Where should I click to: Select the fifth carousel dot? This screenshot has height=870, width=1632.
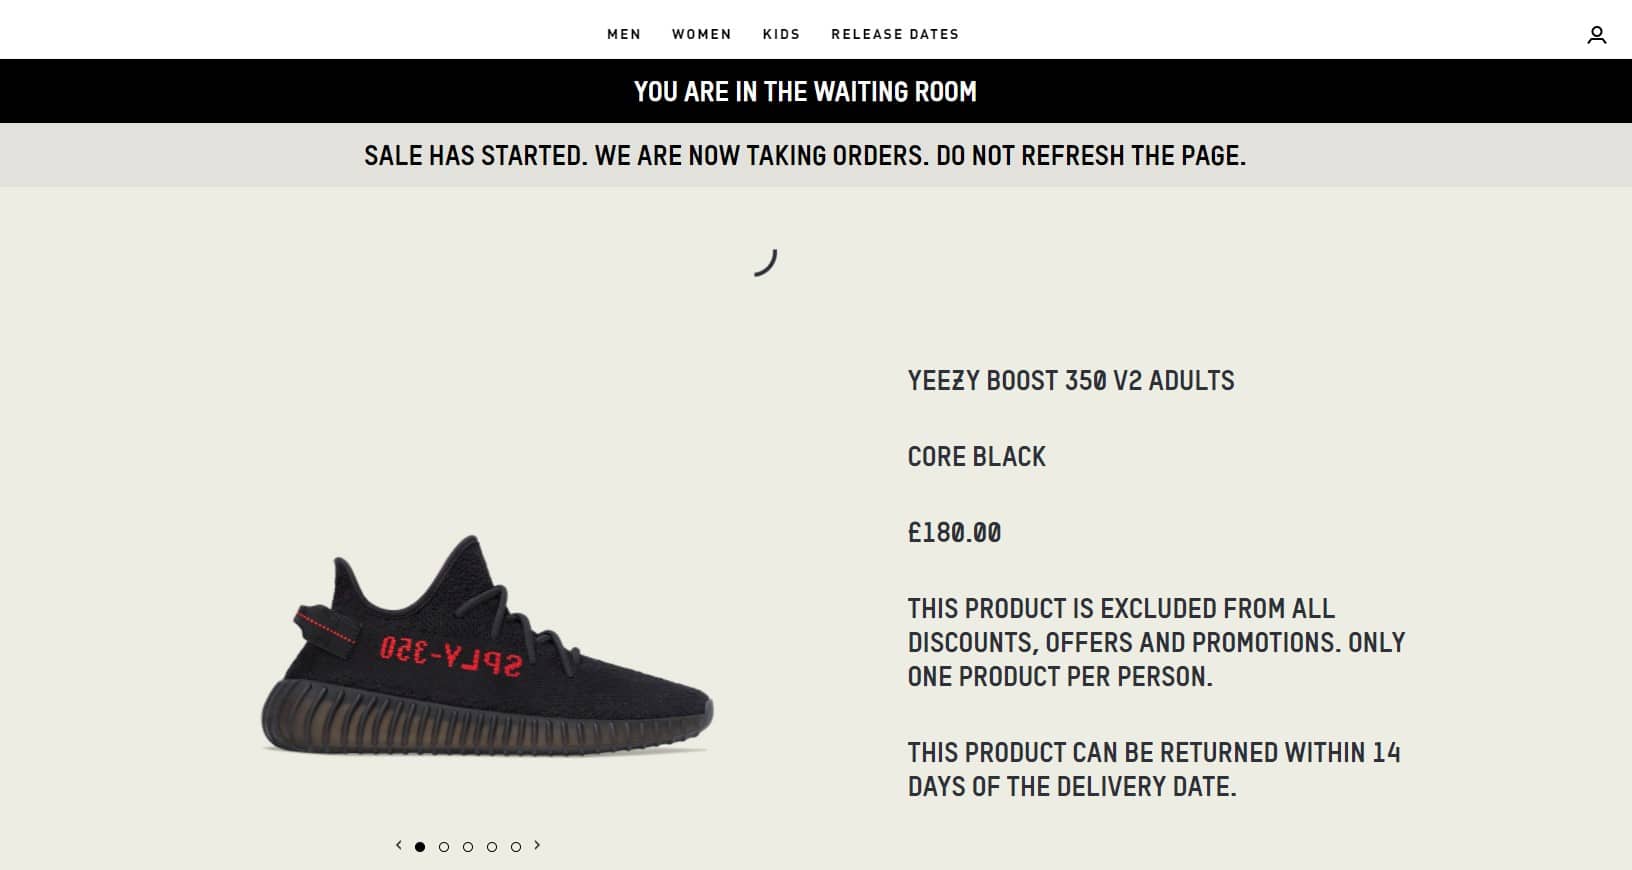pyautogui.click(x=516, y=847)
